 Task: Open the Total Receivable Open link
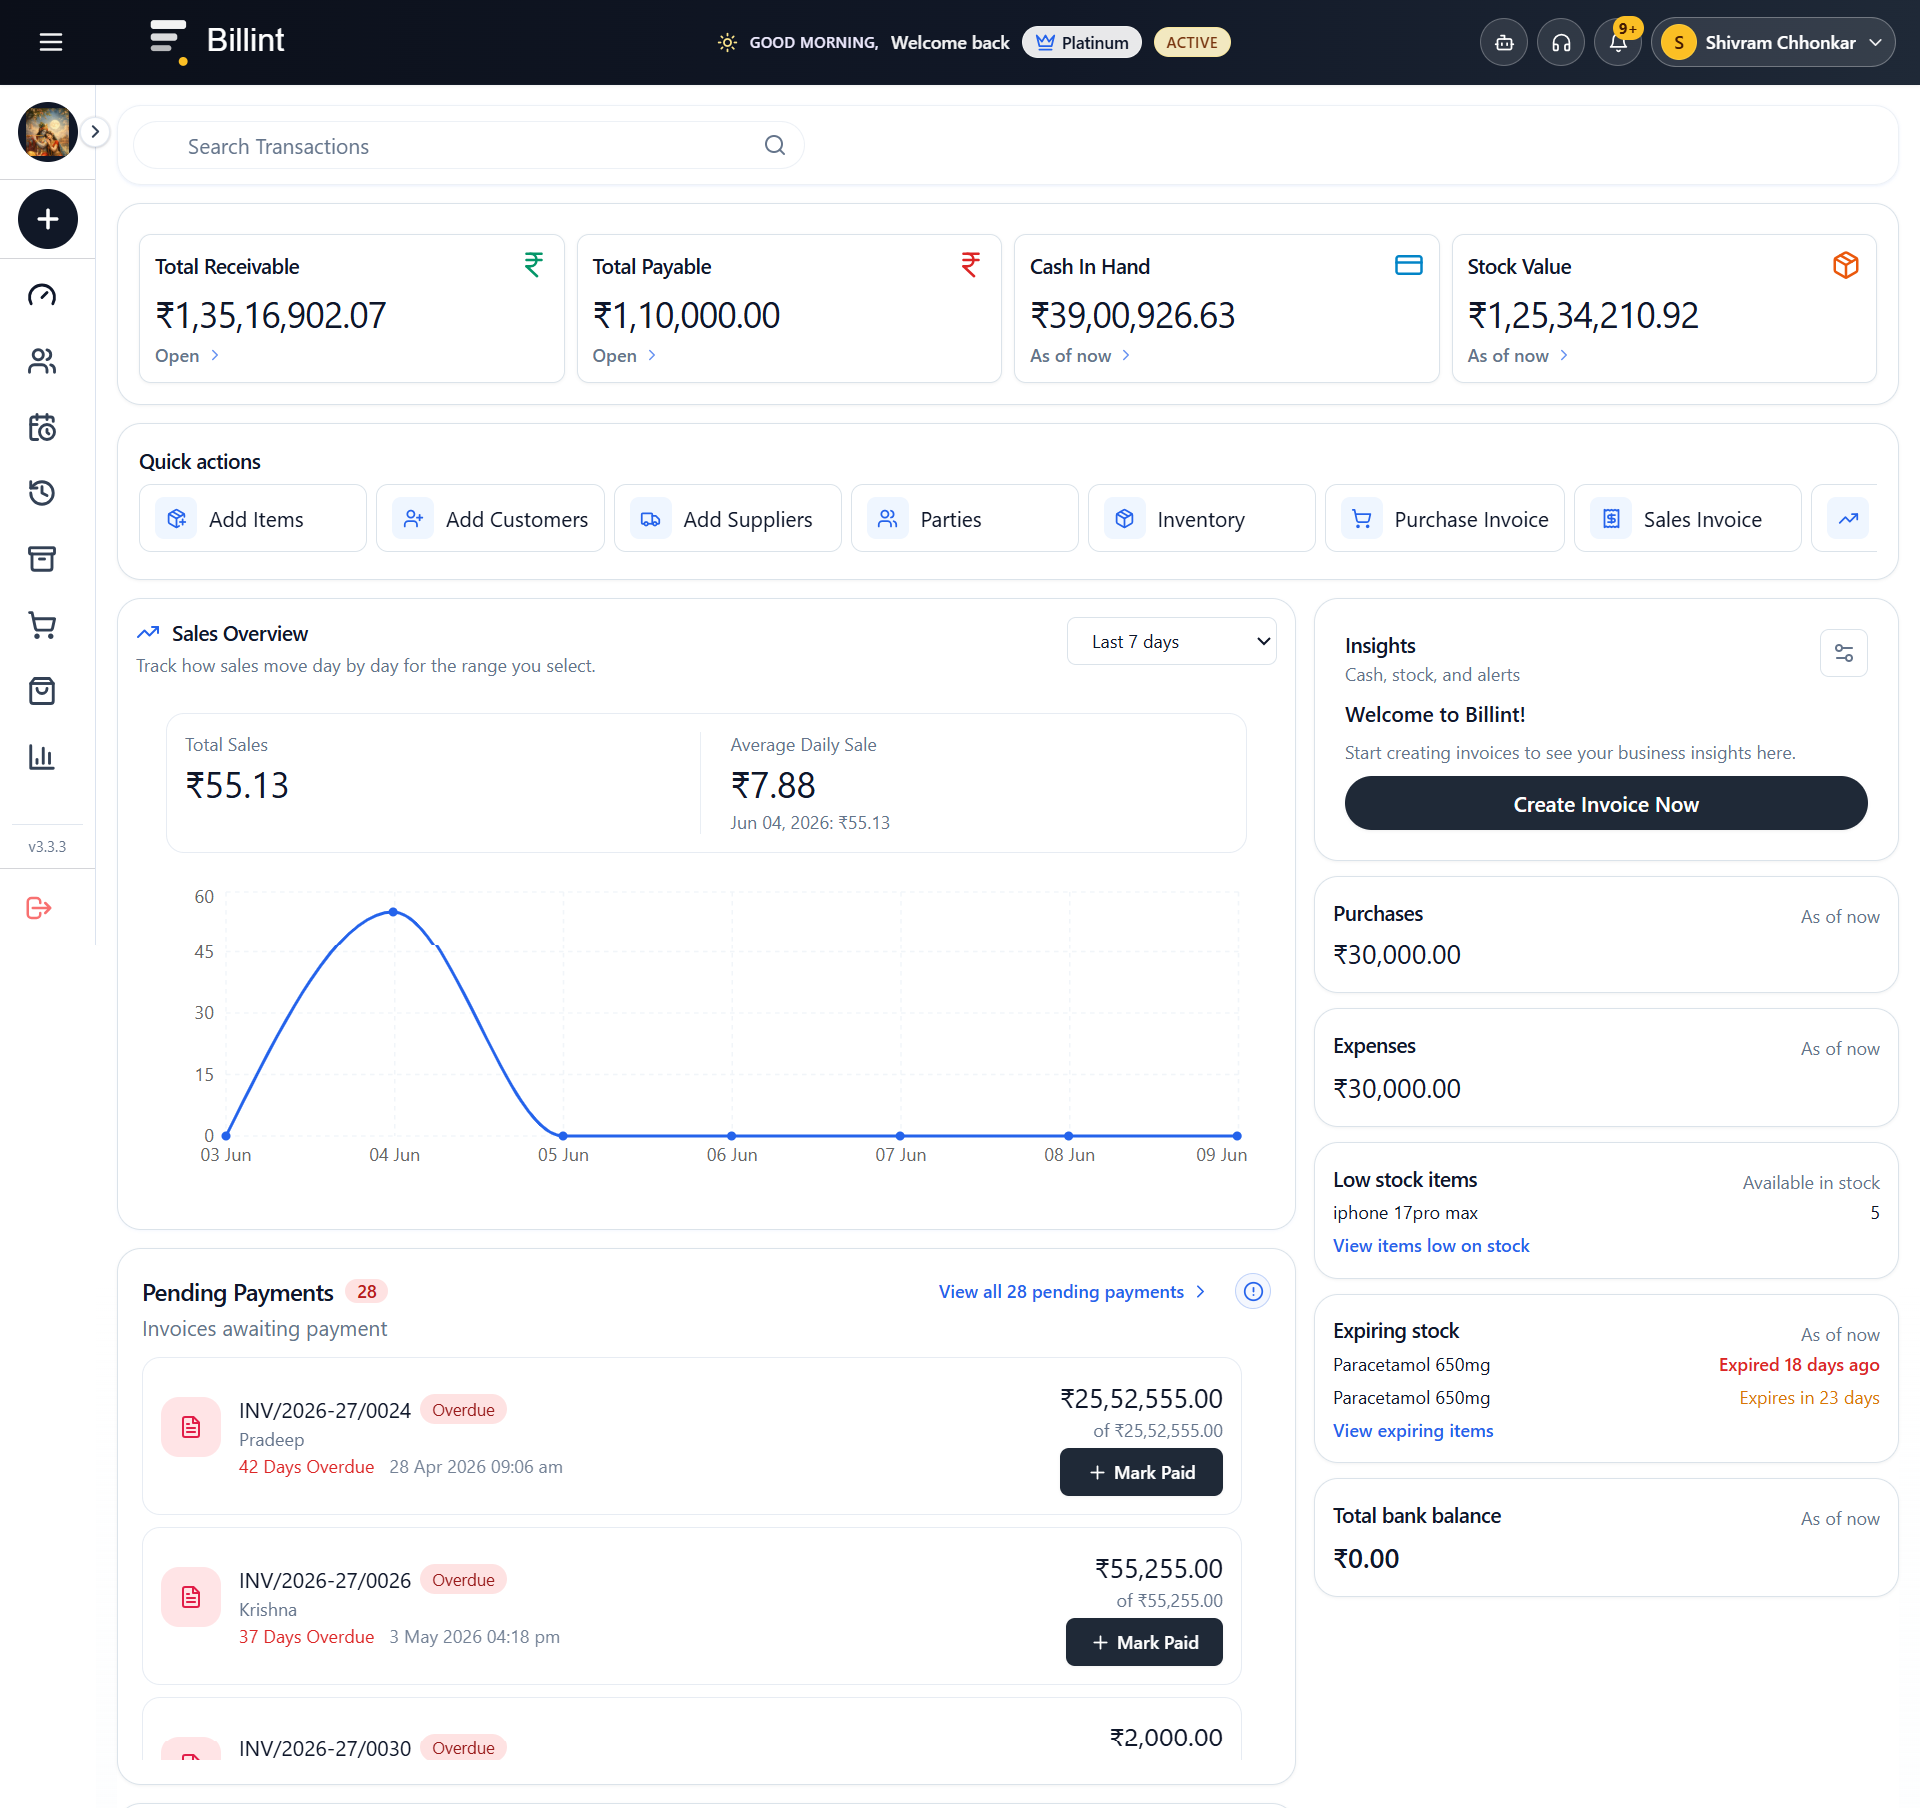[x=187, y=356]
